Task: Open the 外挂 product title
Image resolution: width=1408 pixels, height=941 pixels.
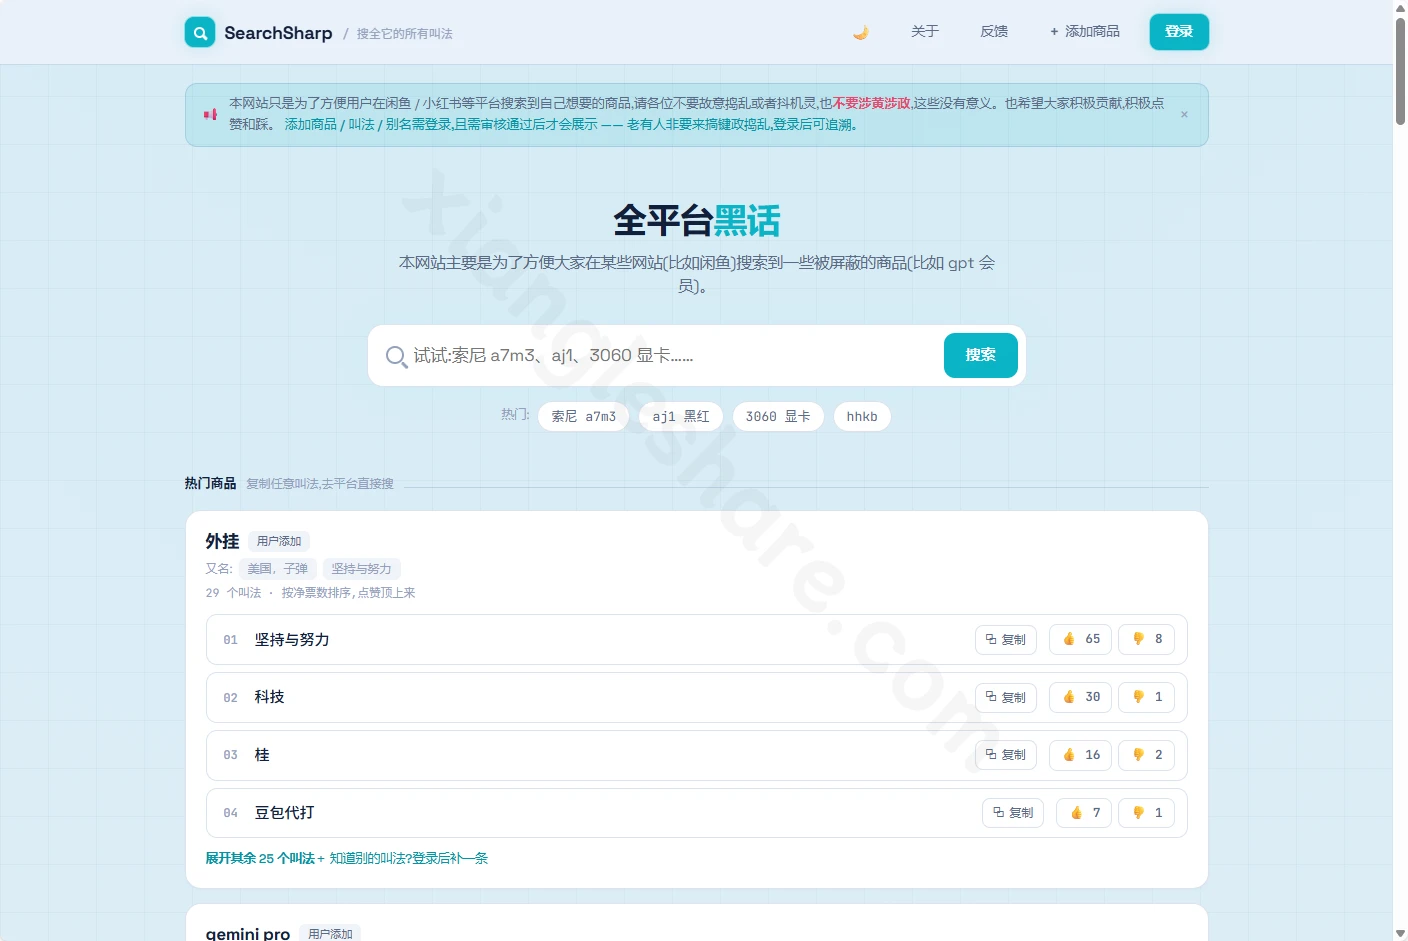Action: [222, 541]
